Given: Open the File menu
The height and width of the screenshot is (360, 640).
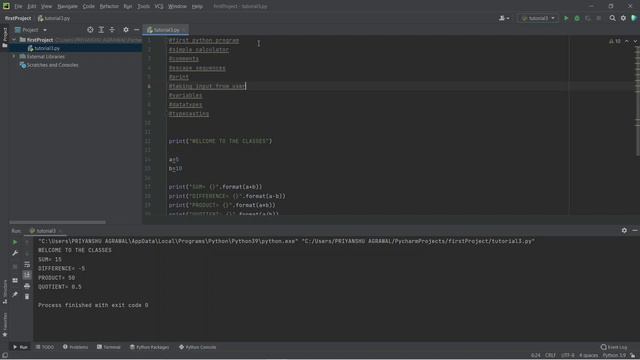Looking at the screenshot, I should (x=18, y=7).
